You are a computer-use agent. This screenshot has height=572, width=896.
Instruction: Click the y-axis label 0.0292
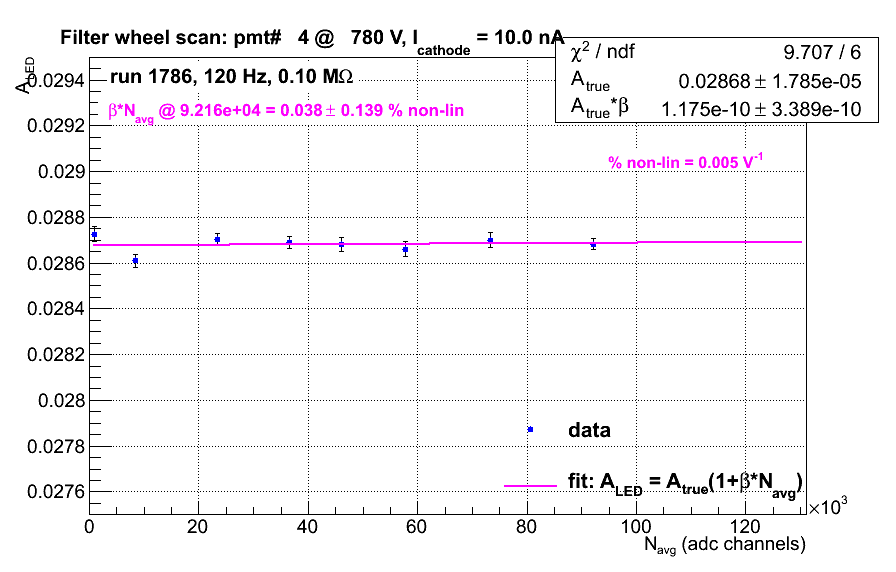[56, 125]
